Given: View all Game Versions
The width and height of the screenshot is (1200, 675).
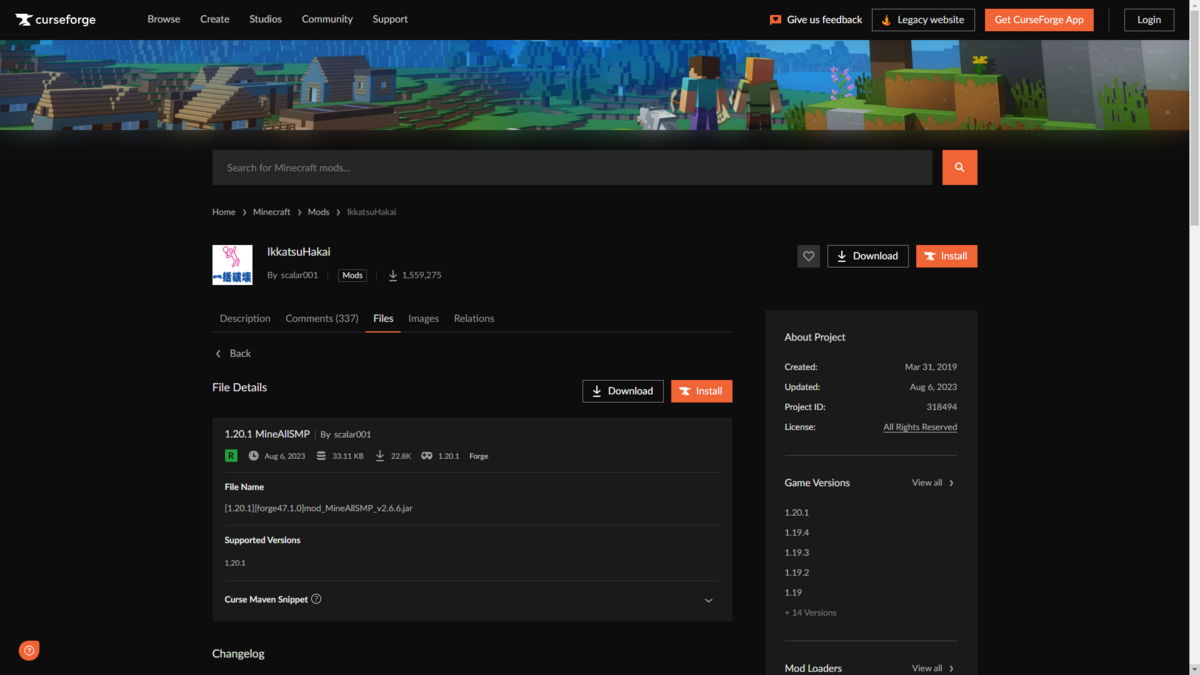Looking at the screenshot, I should click(x=933, y=483).
